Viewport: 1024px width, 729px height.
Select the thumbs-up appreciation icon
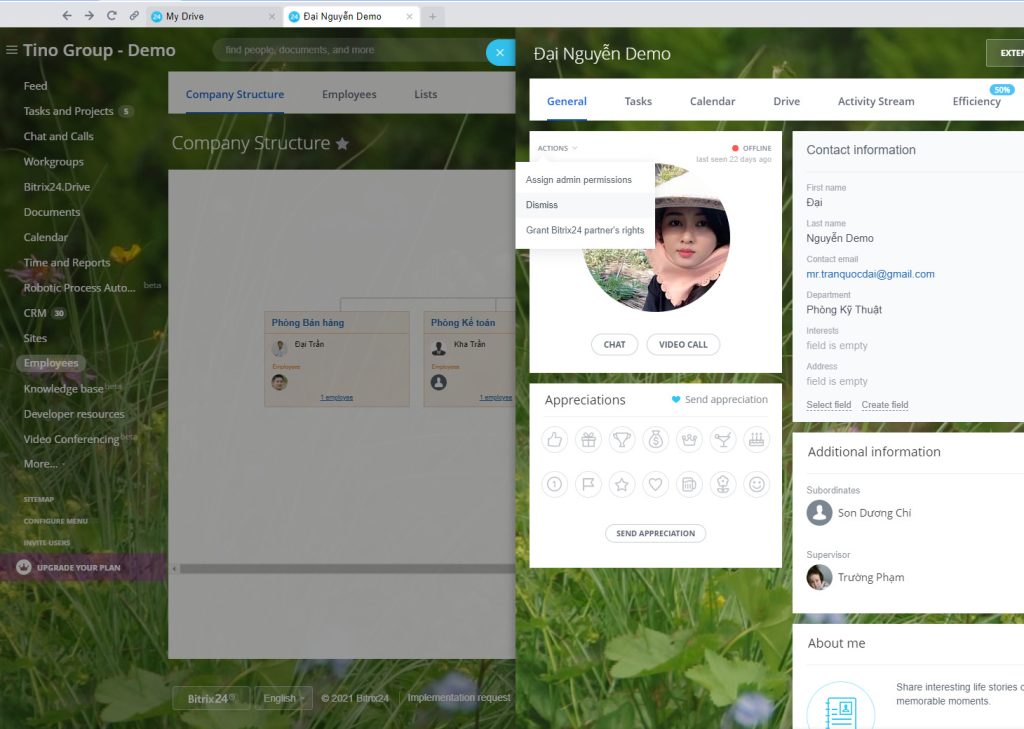tap(554, 440)
